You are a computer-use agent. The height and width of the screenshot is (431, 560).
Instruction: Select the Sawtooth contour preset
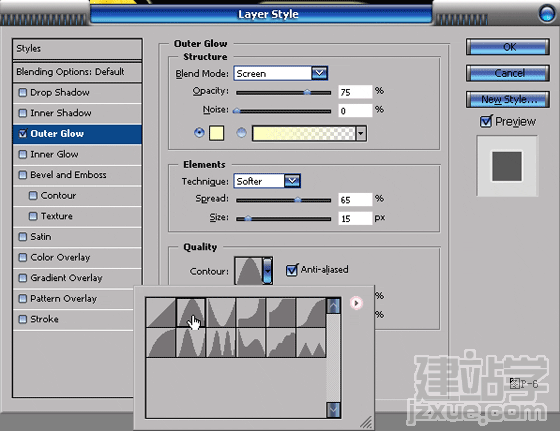311,343
